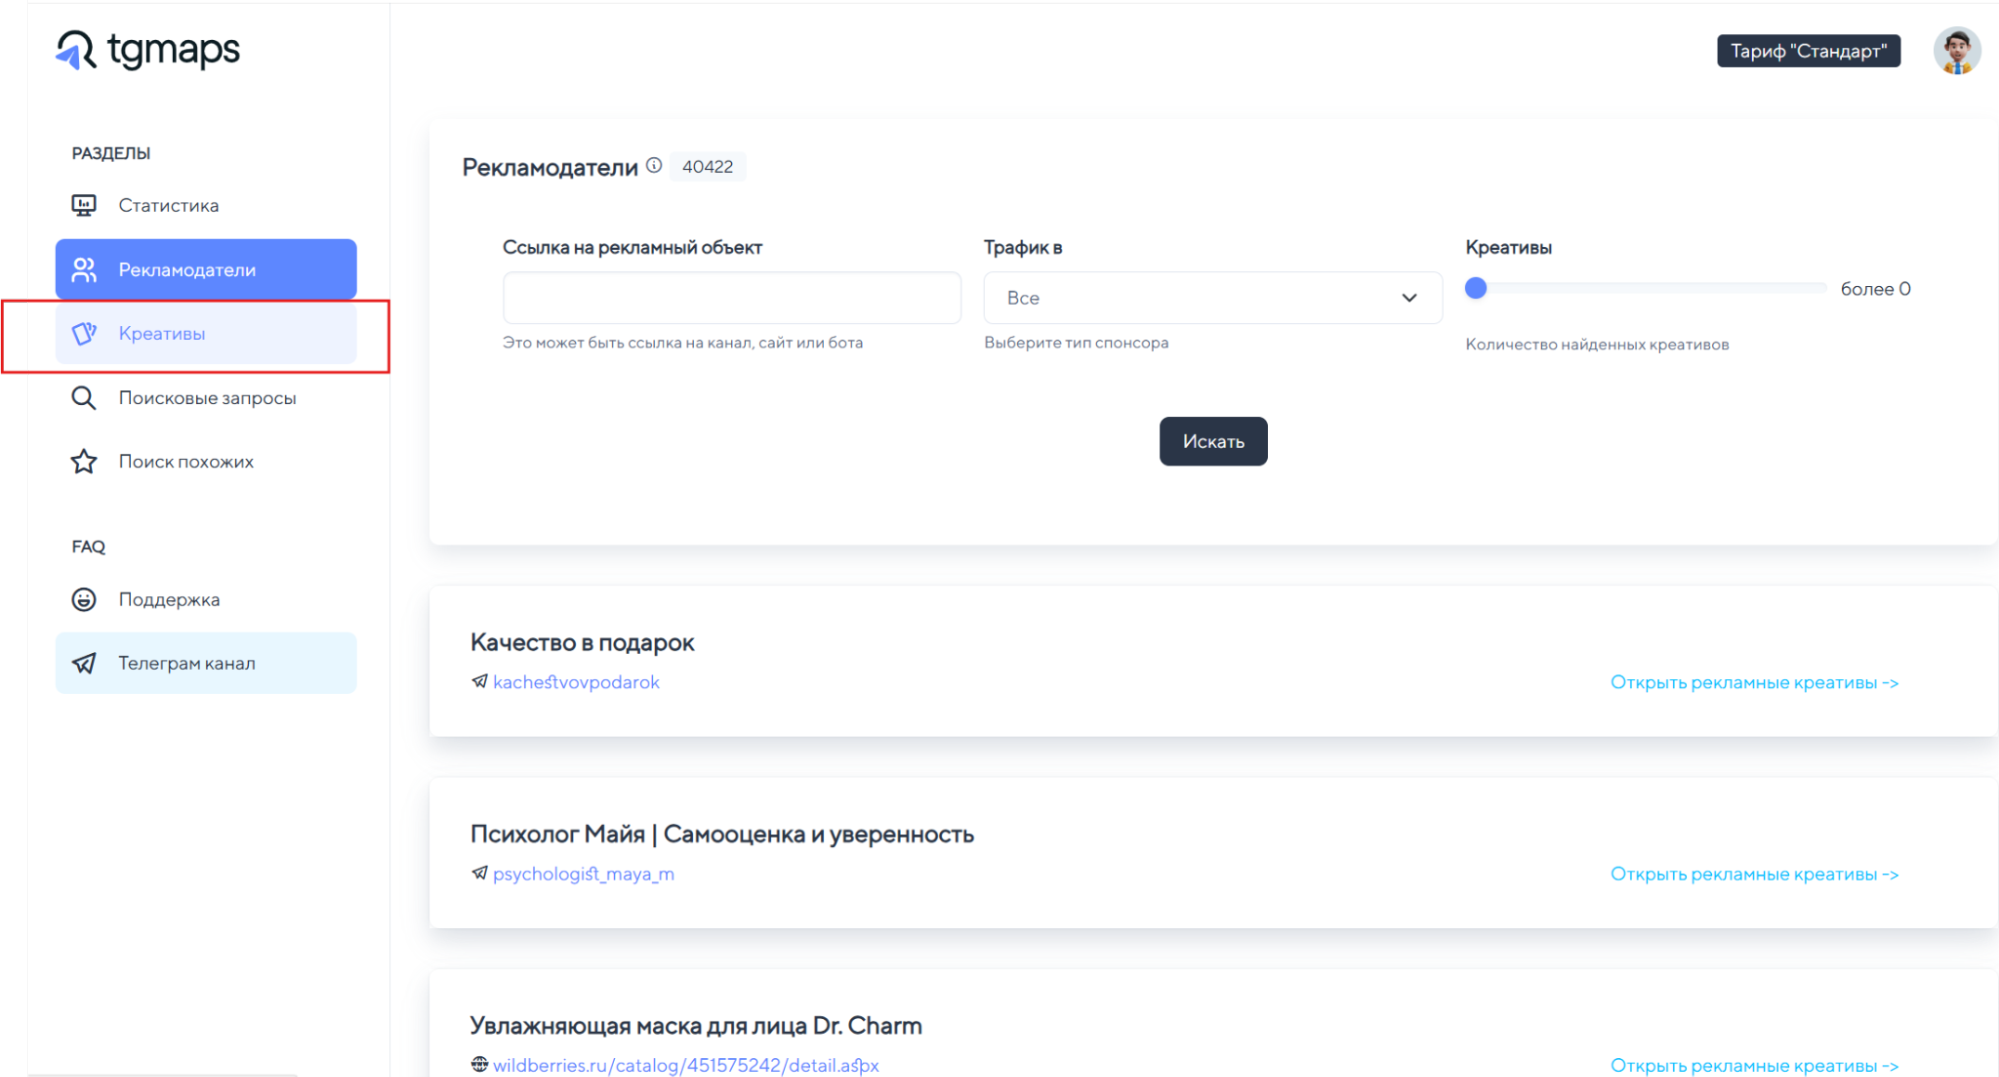
Task: Click the smiley Support icon
Action: [84, 599]
